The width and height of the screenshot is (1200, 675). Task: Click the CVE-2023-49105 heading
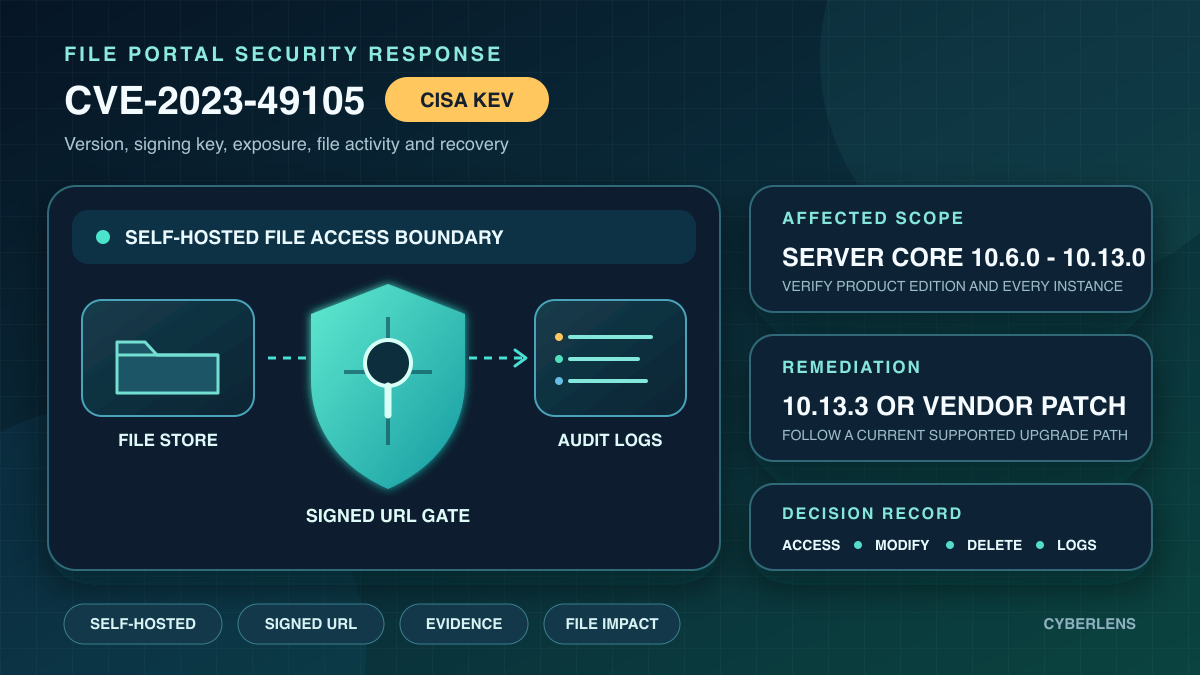click(214, 101)
